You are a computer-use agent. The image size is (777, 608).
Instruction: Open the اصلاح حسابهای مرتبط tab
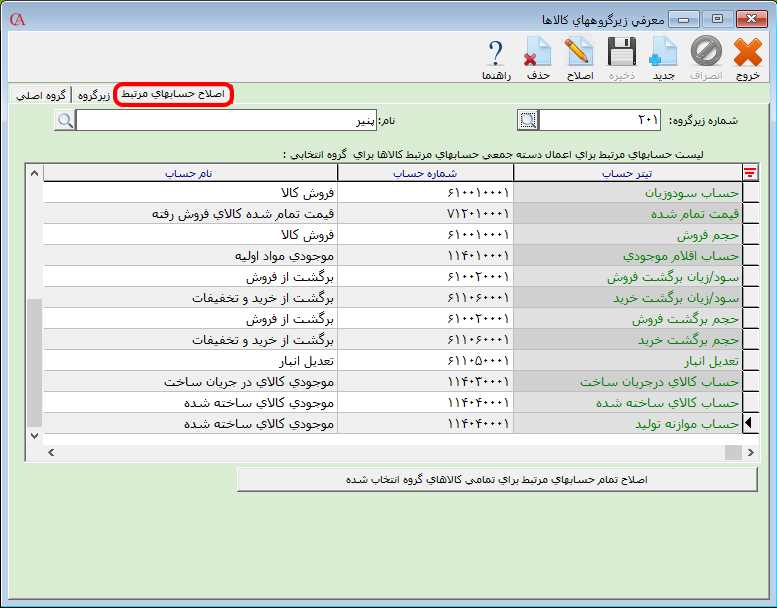(x=173, y=94)
